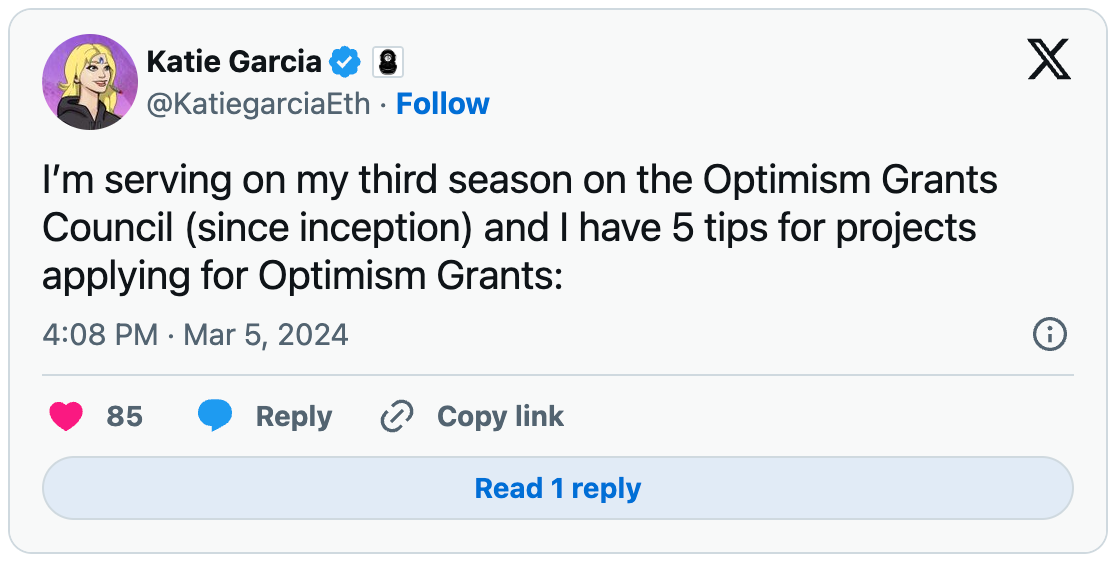Open Katie Garcia's profile avatar
Screen dimensions: 1116x564
click(90, 82)
